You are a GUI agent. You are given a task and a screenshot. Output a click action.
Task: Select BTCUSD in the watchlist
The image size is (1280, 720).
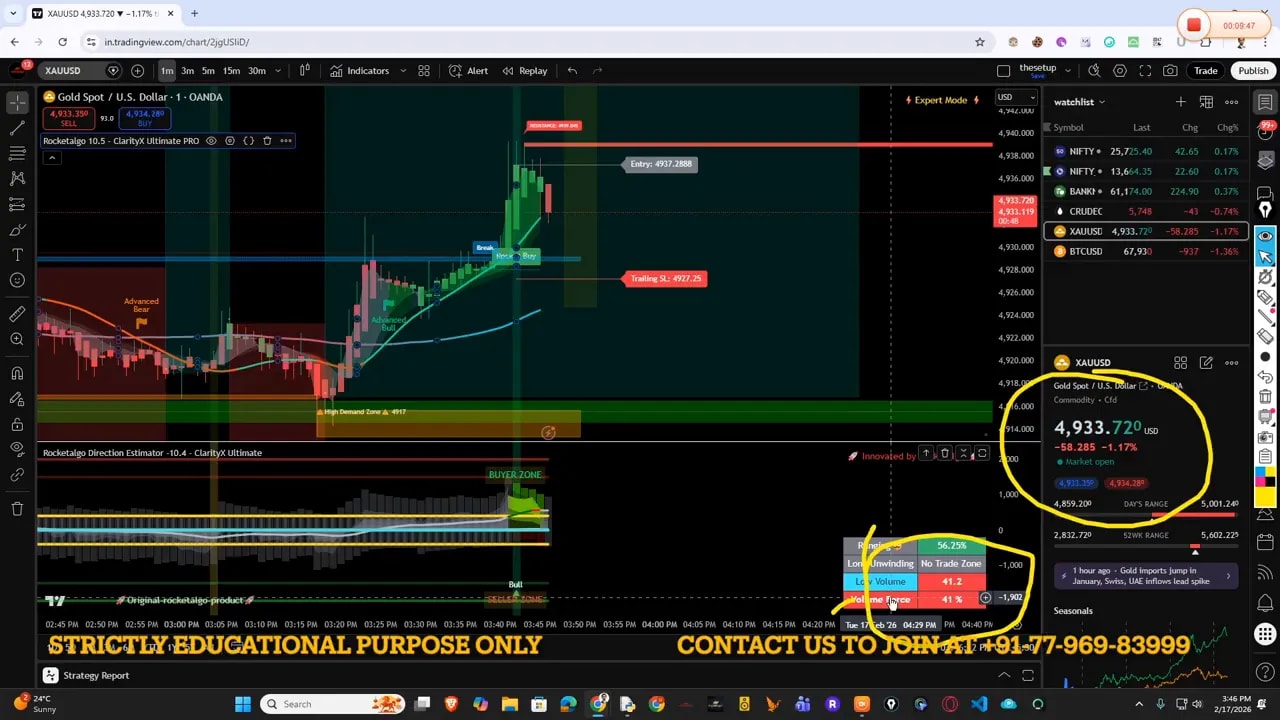[x=1085, y=252]
